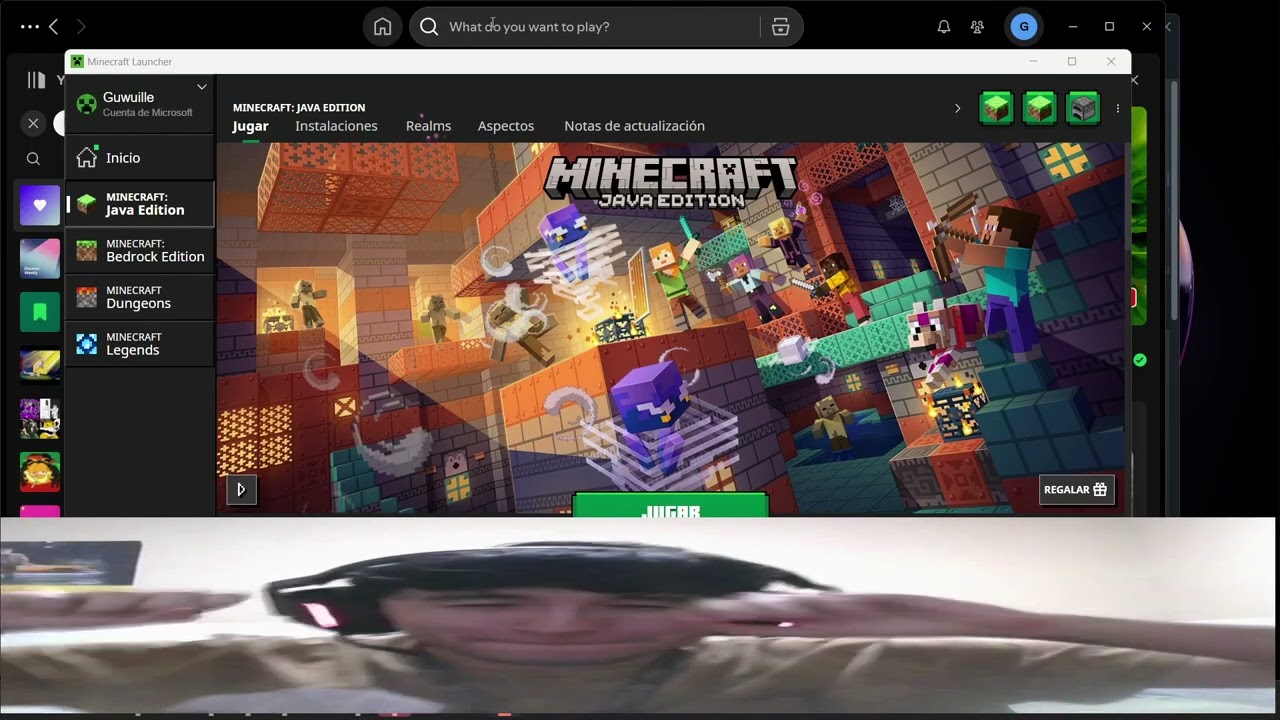Select Minecraft: Java Edition in sidebar
This screenshot has width=1280, height=720.
pyautogui.click(x=140, y=204)
